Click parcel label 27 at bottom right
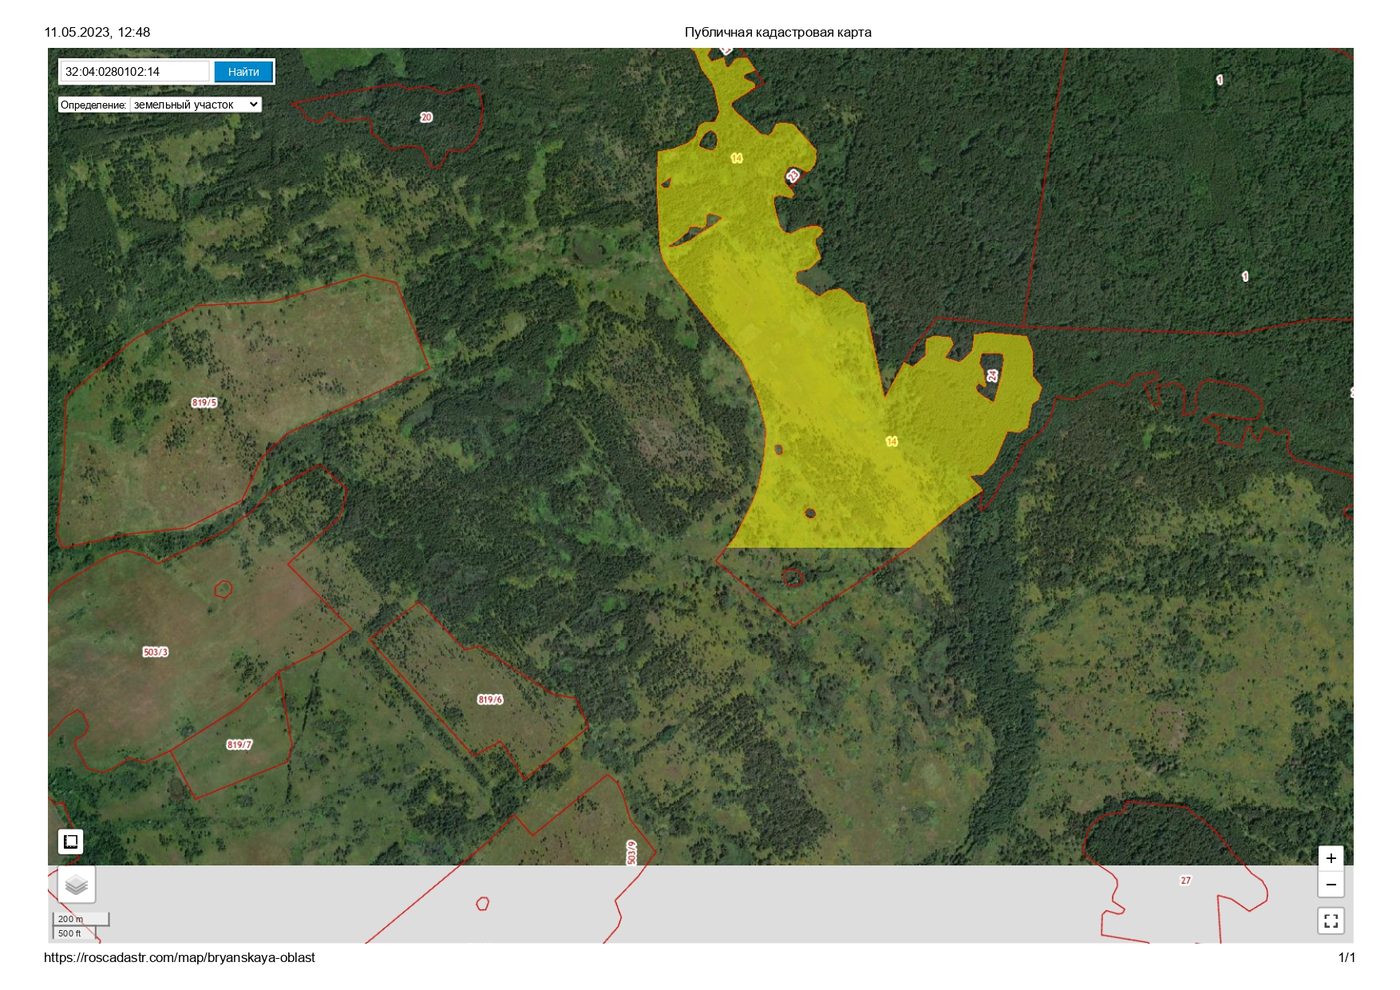Viewport: 1400px width, 990px height. [1186, 881]
